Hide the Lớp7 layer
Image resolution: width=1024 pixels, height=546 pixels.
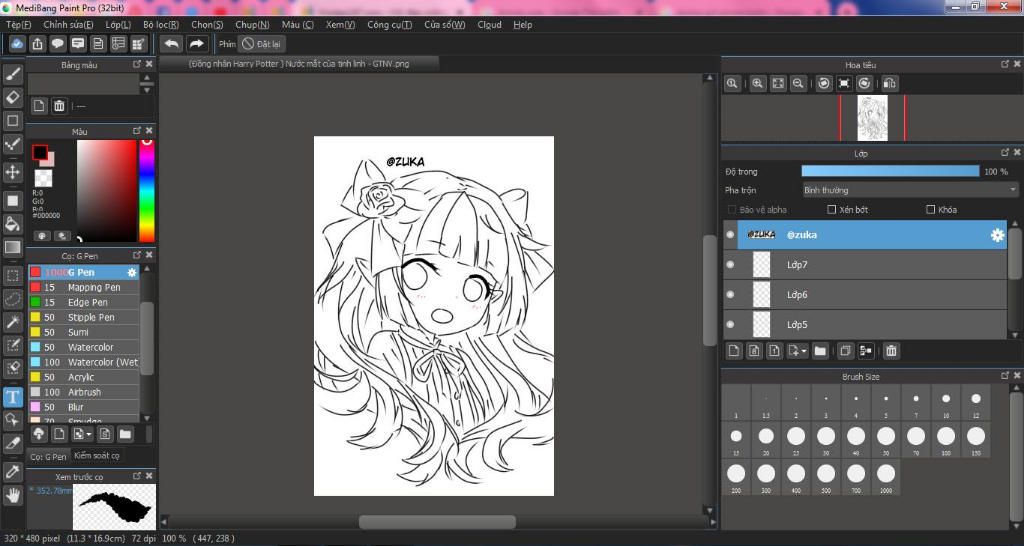pos(730,265)
